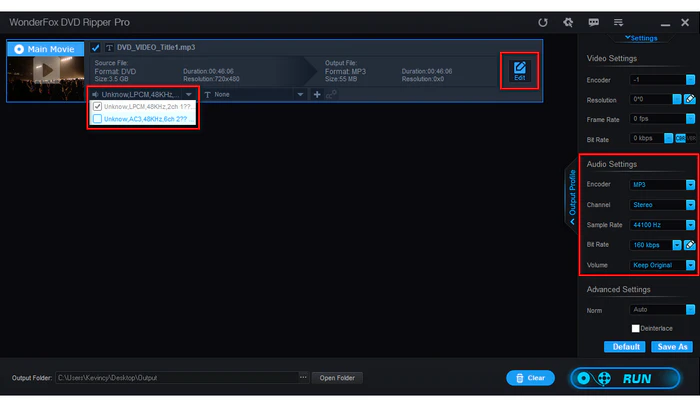The width and height of the screenshot is (700, 407).
Task: Open the subtitle None dropdown
Action: [x=300, y=95]
